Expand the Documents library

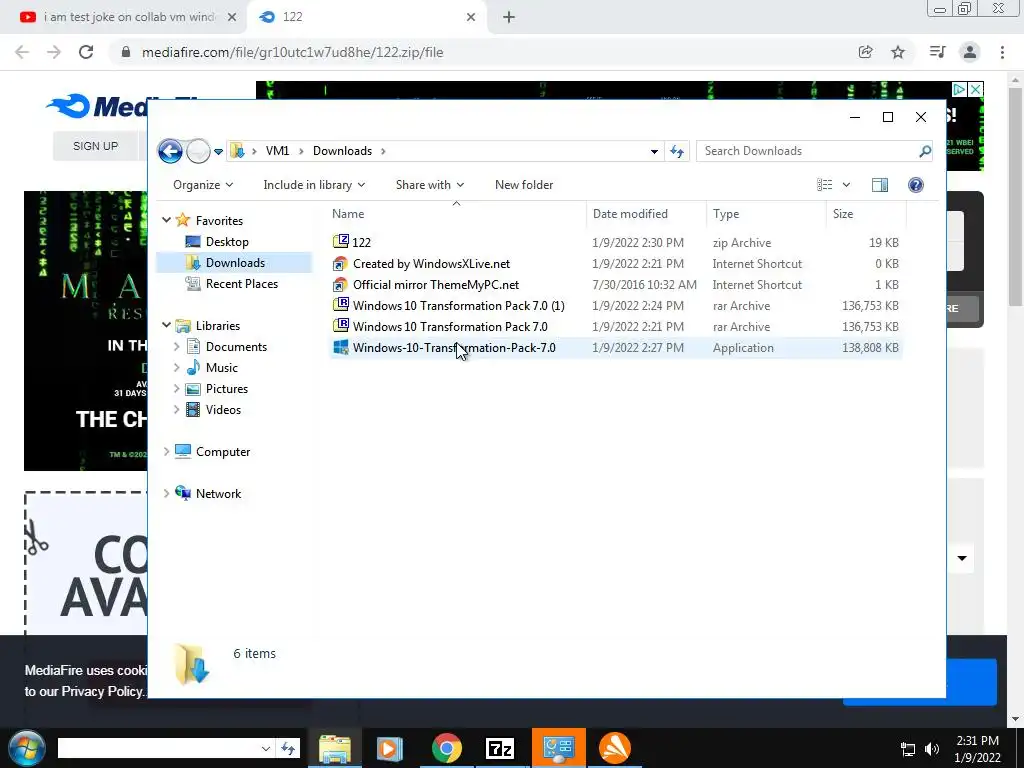(176, 347)
